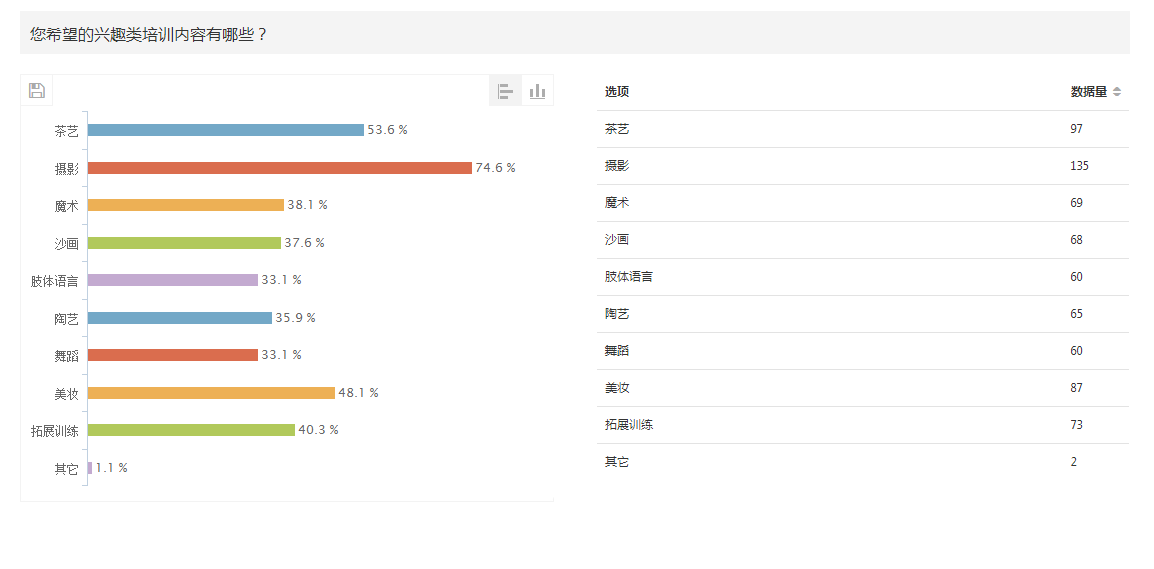The image size is (1154, 569).
Task: Click the green 拓展训练 bar
Action: 191,430
